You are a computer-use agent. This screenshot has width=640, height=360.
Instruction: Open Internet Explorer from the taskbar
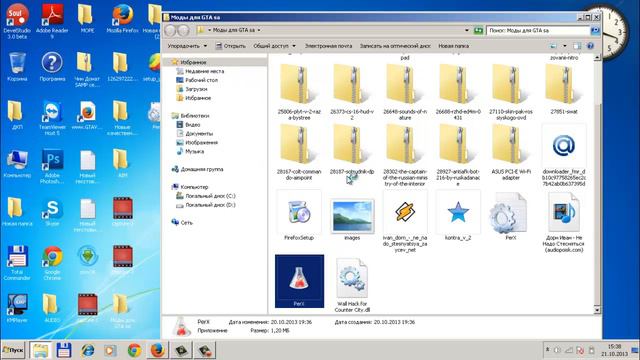click(x=88, y=350)
